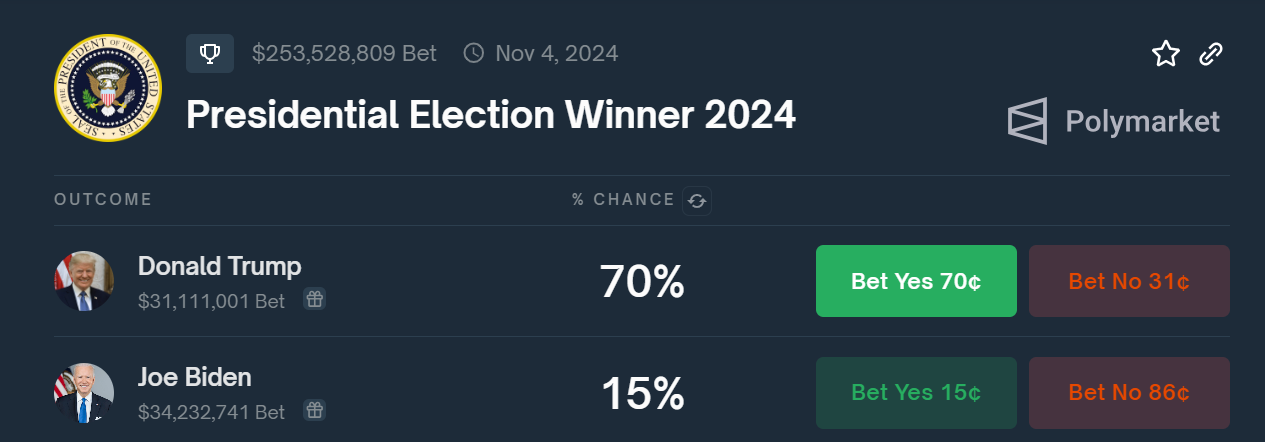The height and width of the screenshot is (442, 1265).
Task: Click gift icon under Joe Biden
Action: coord(314,410)
